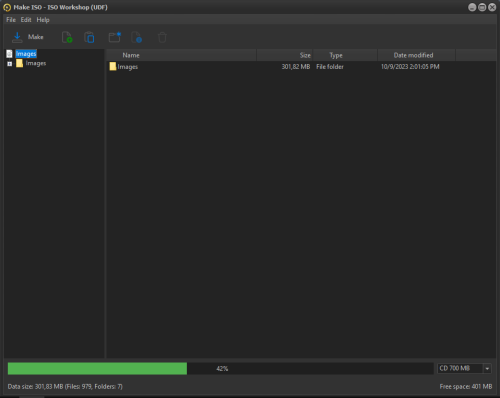This screenshot has height=398, width=500.
Task: Sort by Date modified column header
Action: pyautogui.click(x=416, y=55)
